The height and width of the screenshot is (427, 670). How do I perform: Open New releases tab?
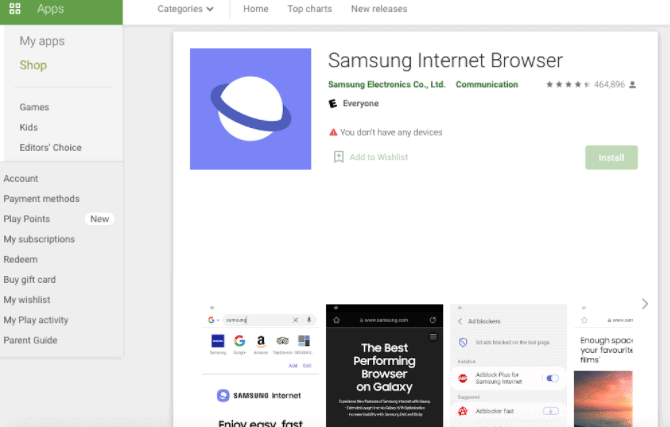(379, 9)
